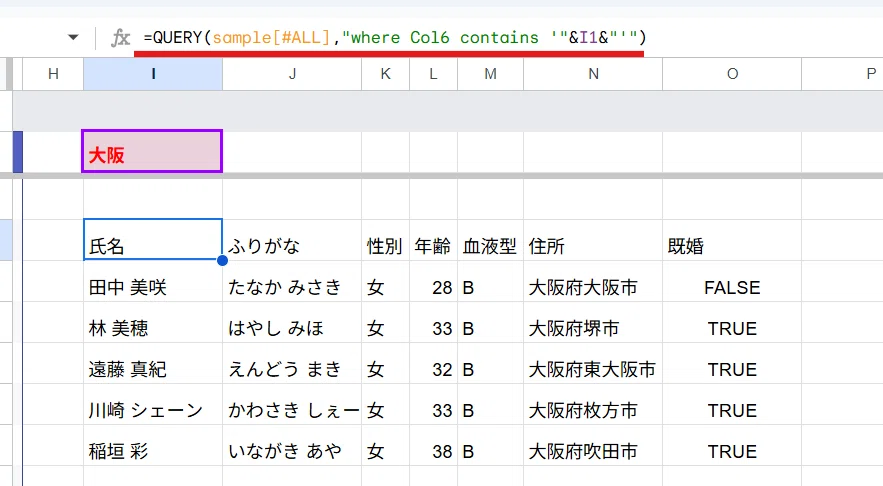Select blood type B in 稲垣 彩 row
Screen dimensions: 883x486
(x=490, y=445)
